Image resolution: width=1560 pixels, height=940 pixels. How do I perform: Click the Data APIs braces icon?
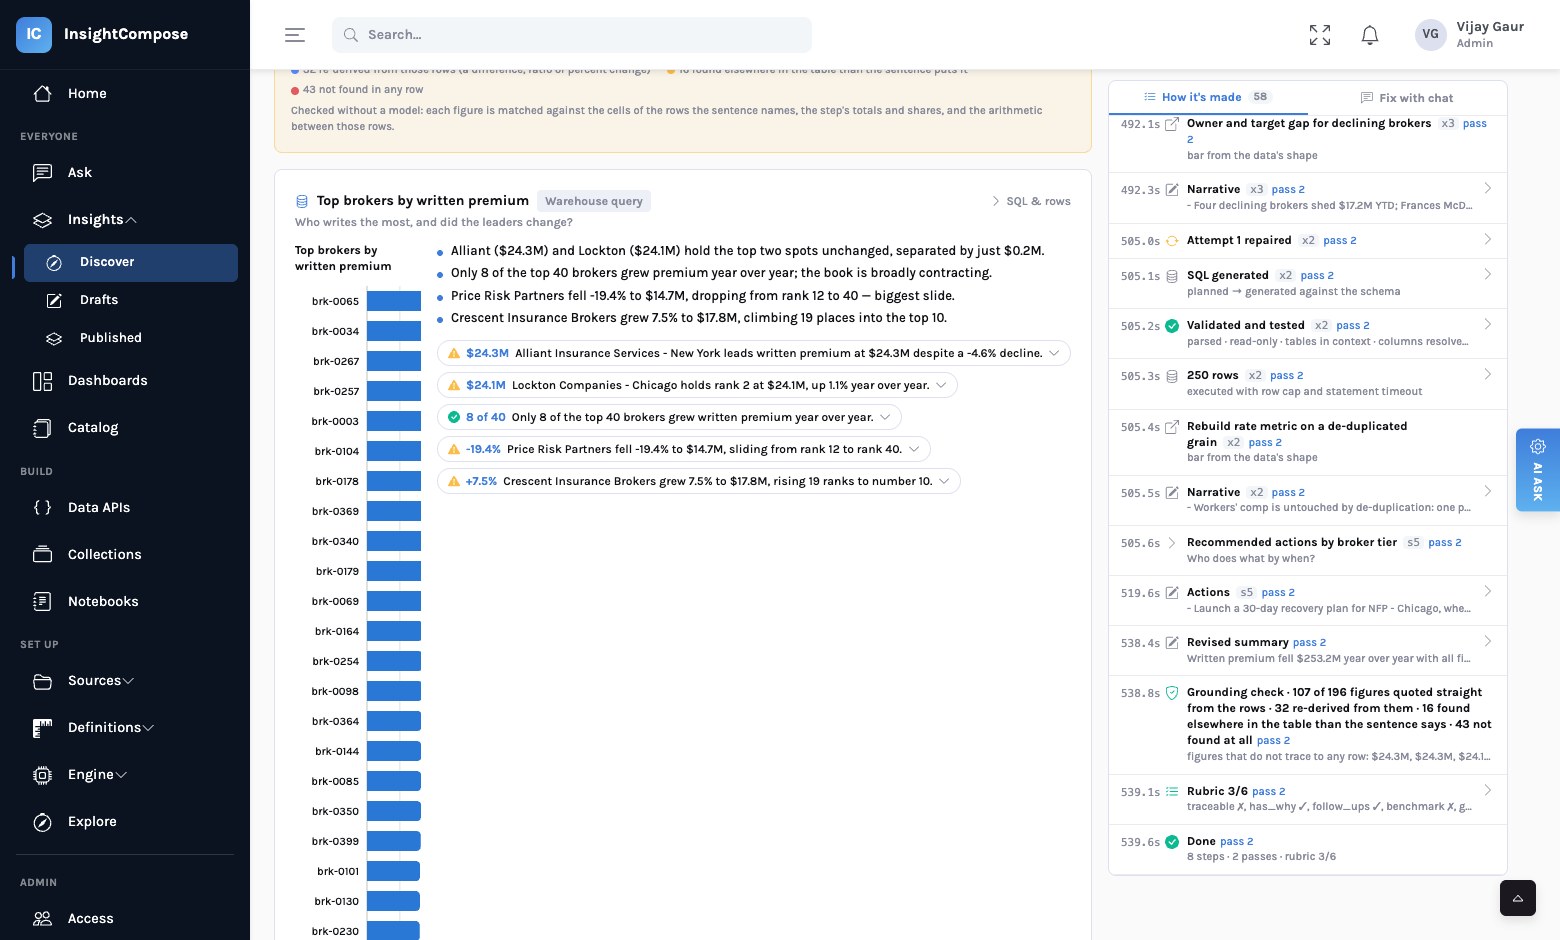click(x=42, y=507)
